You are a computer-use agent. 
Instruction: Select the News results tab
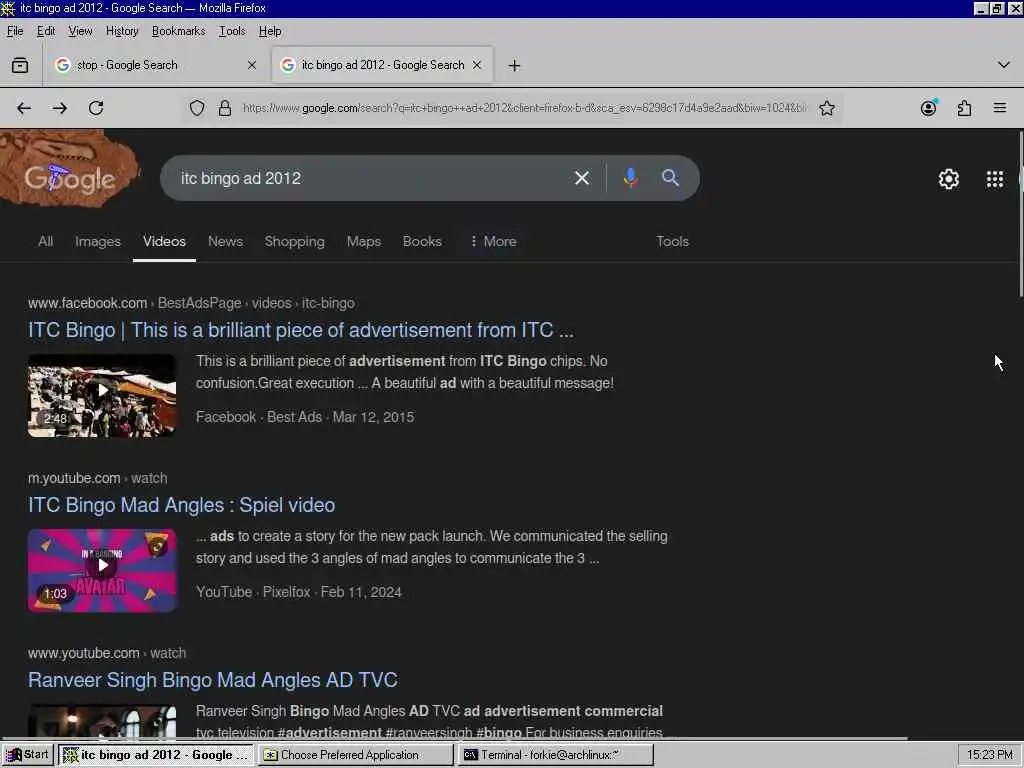pyautogui.click(x=225, y=242)
